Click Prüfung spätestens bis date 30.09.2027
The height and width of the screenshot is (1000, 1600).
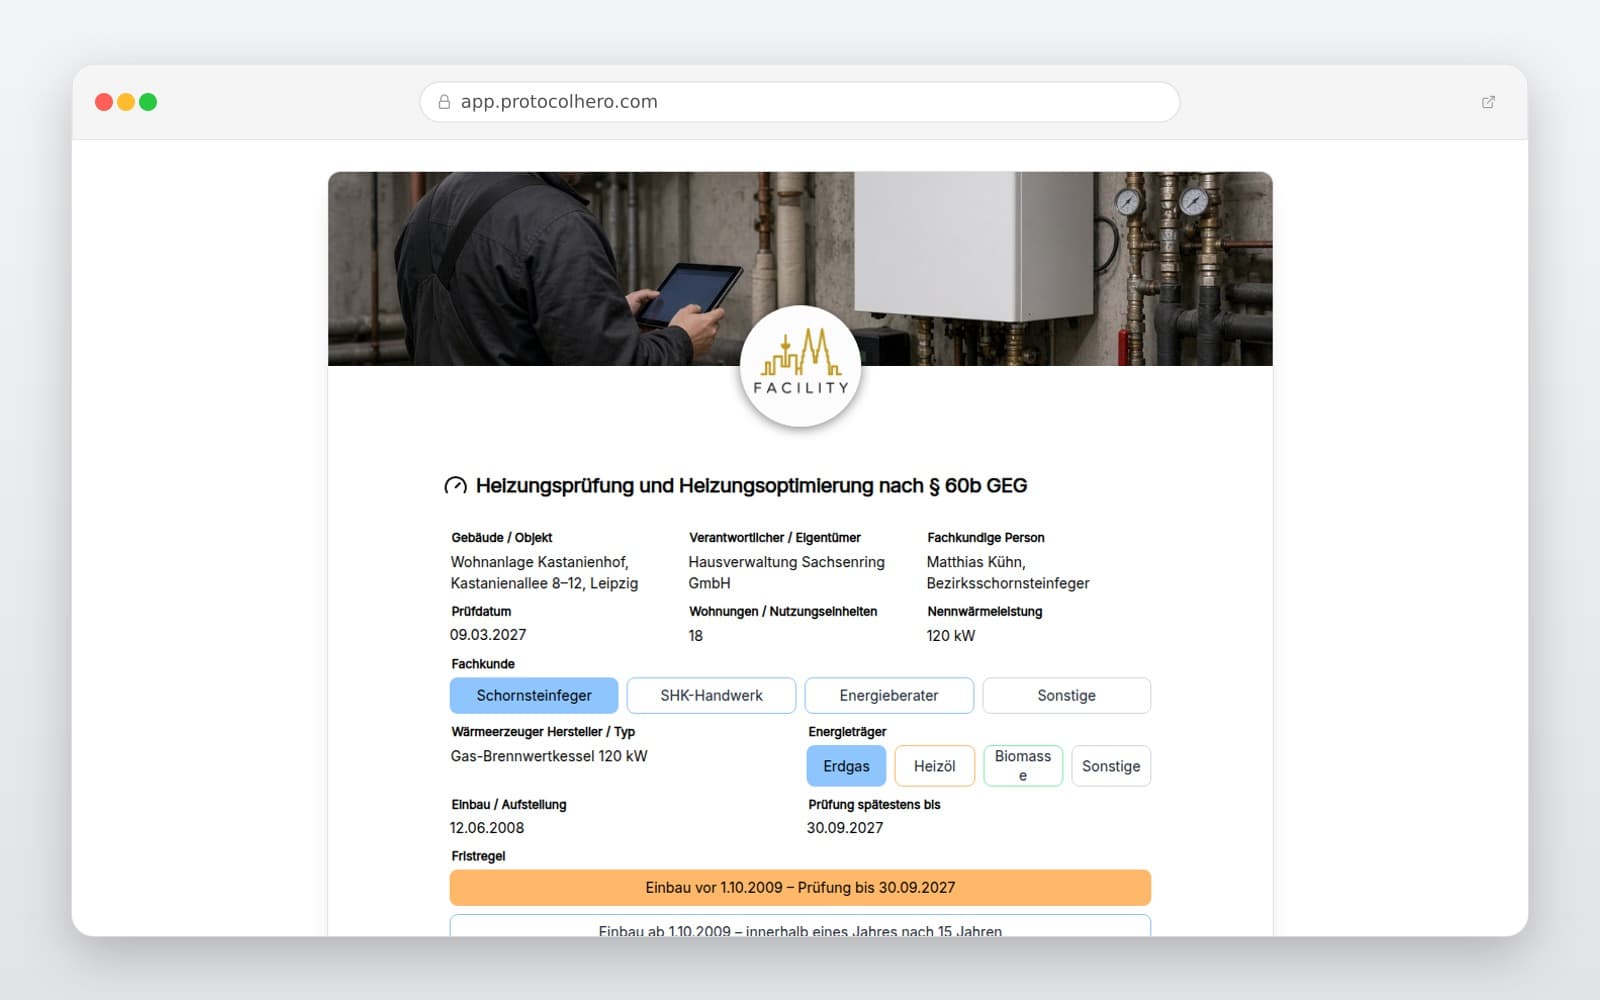[845, 828]
